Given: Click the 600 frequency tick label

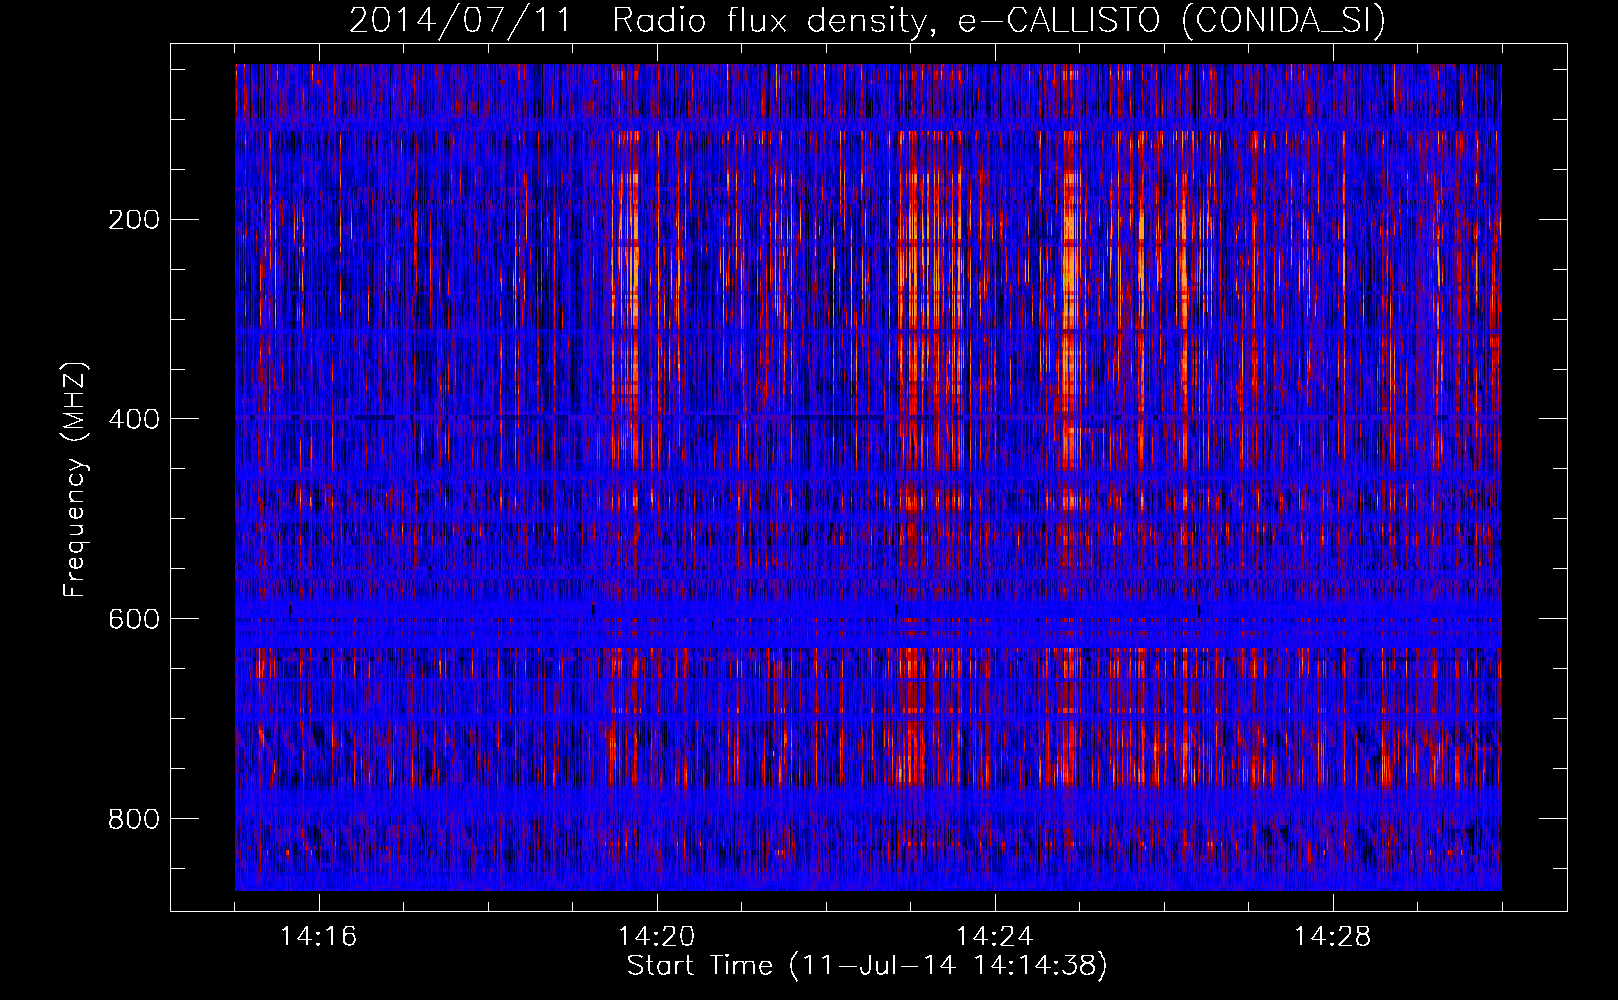Looking at the screenshot, I should [134, 619].
